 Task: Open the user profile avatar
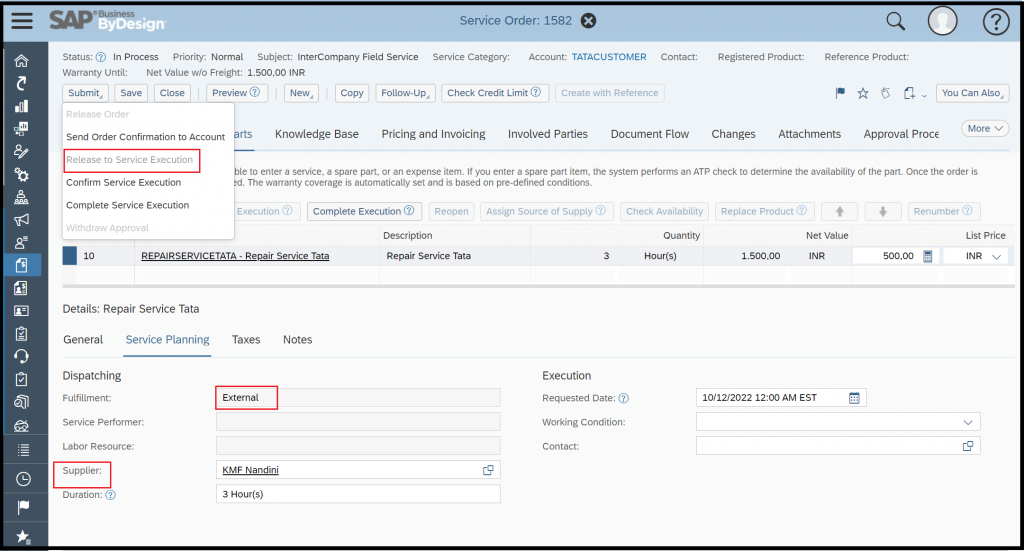(942, 21)
